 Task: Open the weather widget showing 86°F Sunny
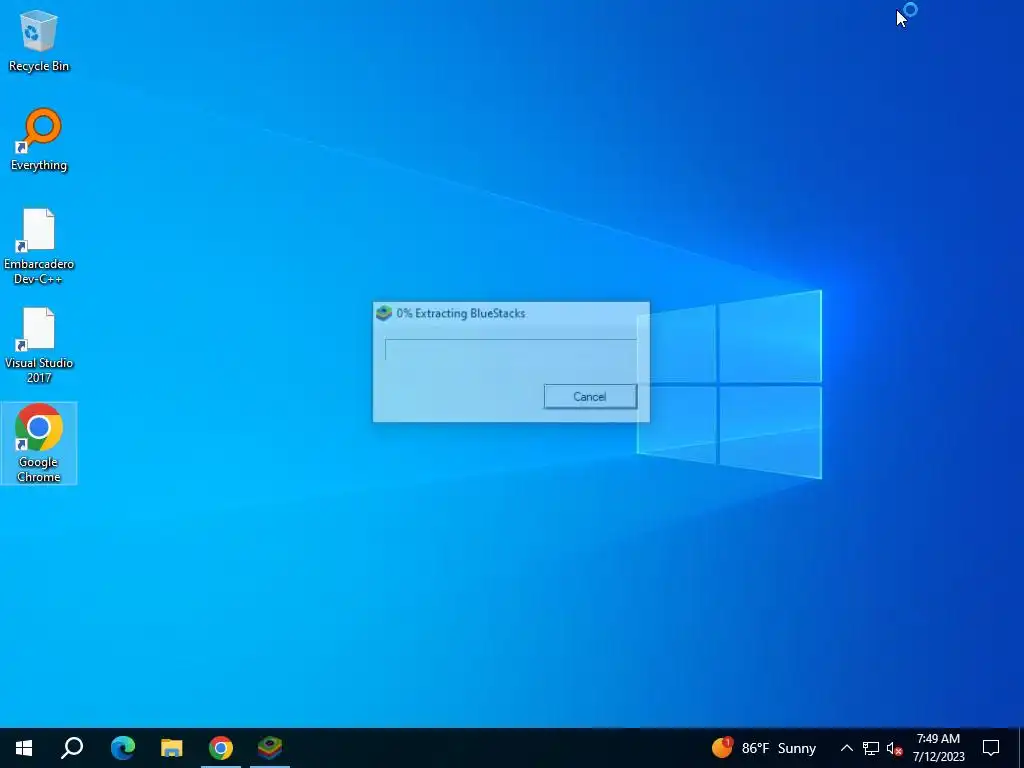pos(764,748)
